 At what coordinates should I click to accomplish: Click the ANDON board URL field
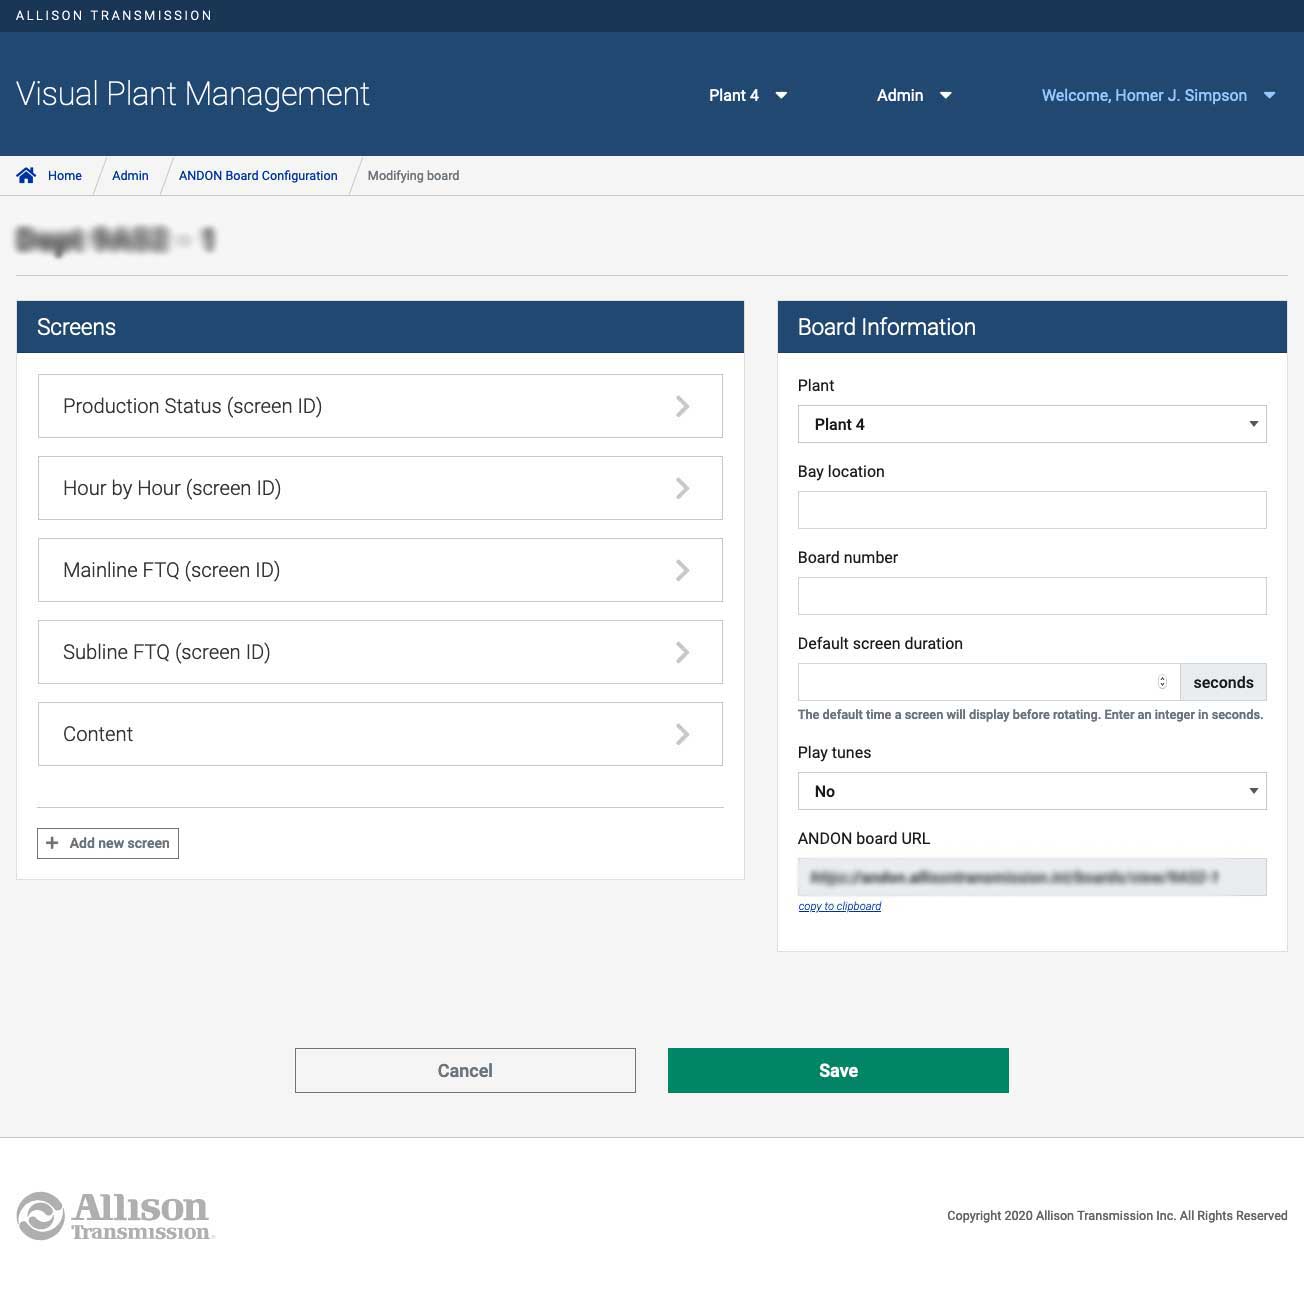pos(1032,877)
